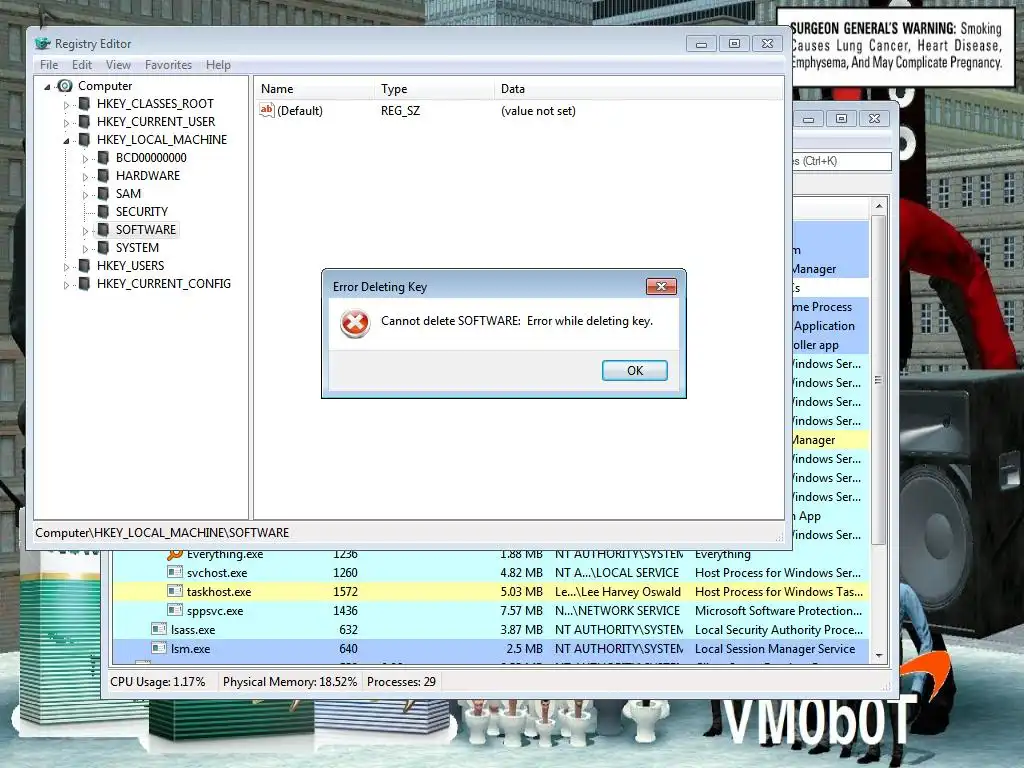Click the REG_SZ type cell
The image size is (1024, 768).
(x=400, y=110)
